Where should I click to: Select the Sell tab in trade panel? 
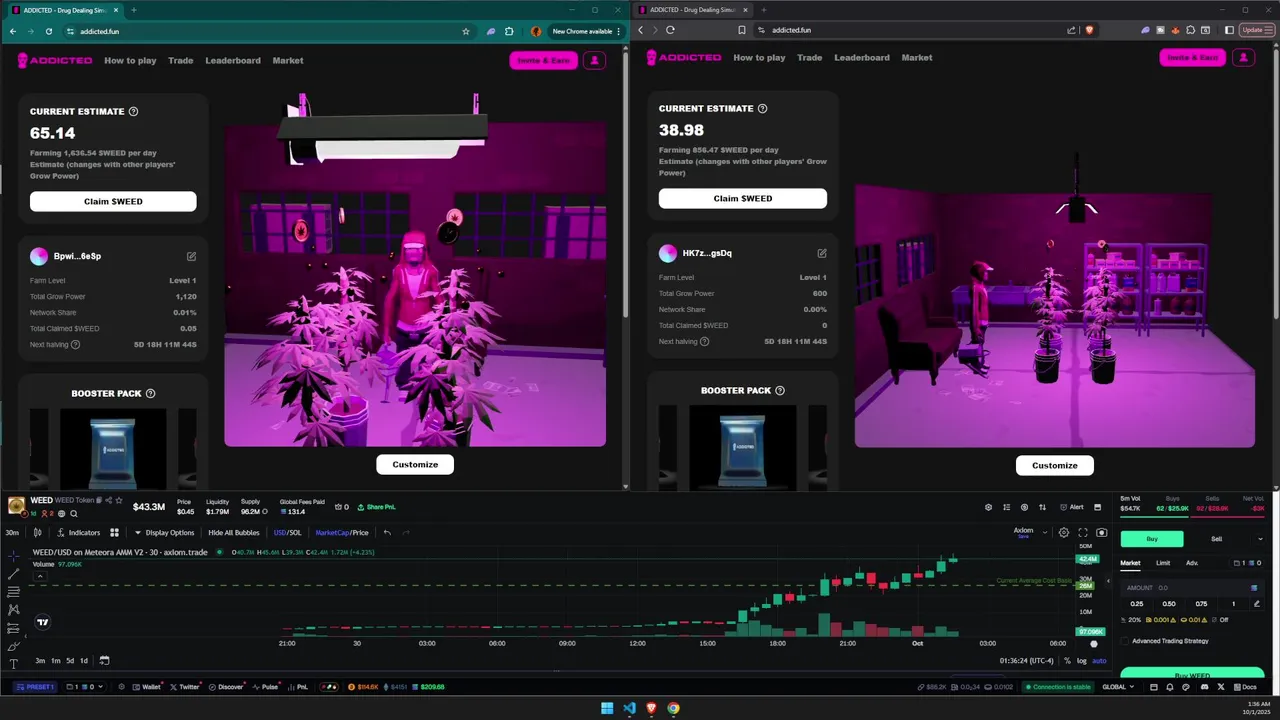(x=1216, y=539)
